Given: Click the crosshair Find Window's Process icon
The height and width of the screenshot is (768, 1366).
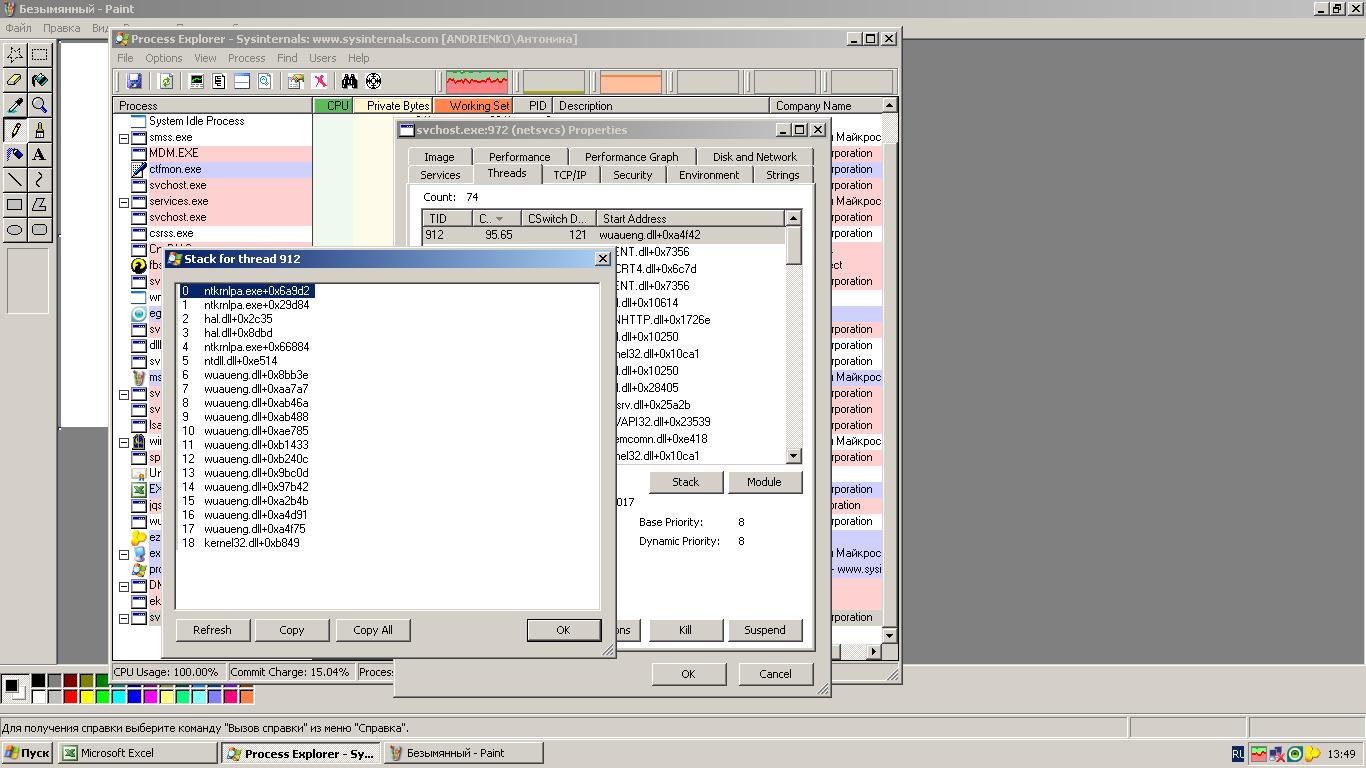Looking at the screenshot, I should click(x=373, y=82).
